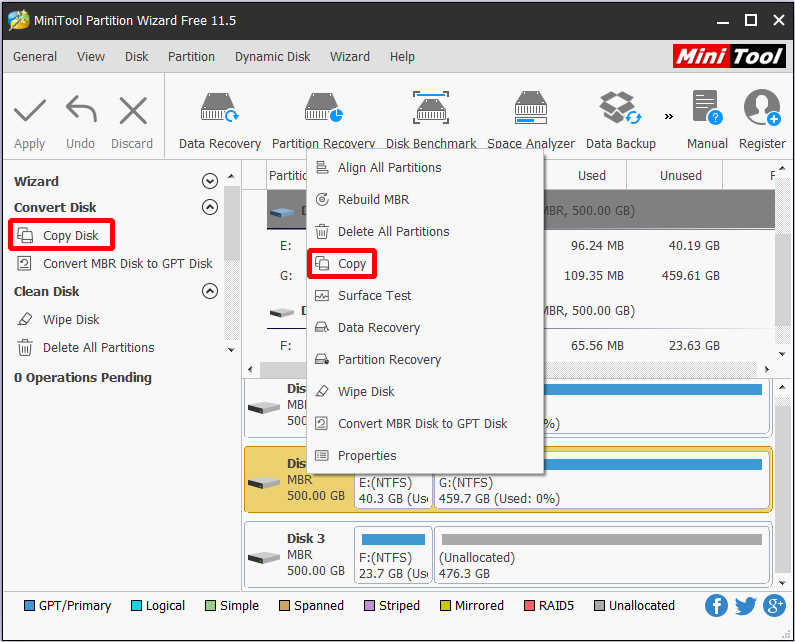The width and height of the screenshot is (795, 642).
Task: Click the Mirrored yellow legend swatch
Action: point(446,605)
